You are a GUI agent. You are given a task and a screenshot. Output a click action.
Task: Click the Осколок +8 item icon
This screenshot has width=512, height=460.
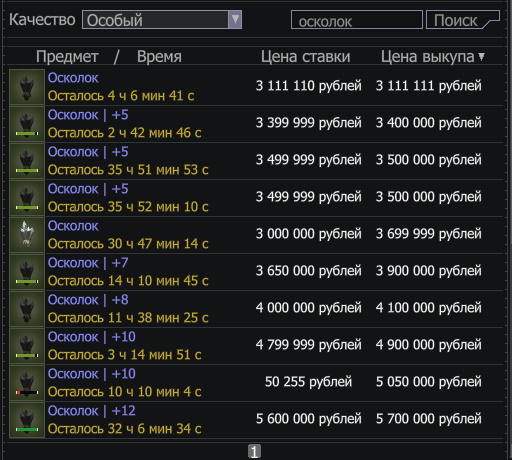tap(27, 309)
